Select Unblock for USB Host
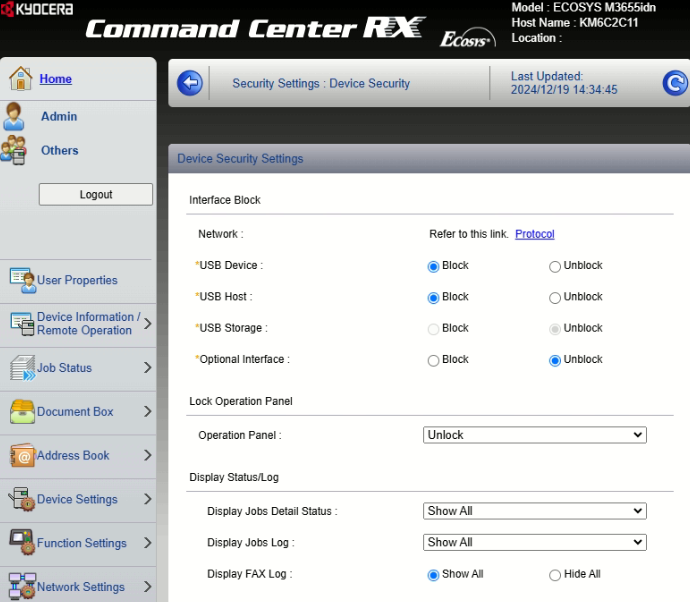The width and height of the screenshot is (690, 602). pos(555,298)
